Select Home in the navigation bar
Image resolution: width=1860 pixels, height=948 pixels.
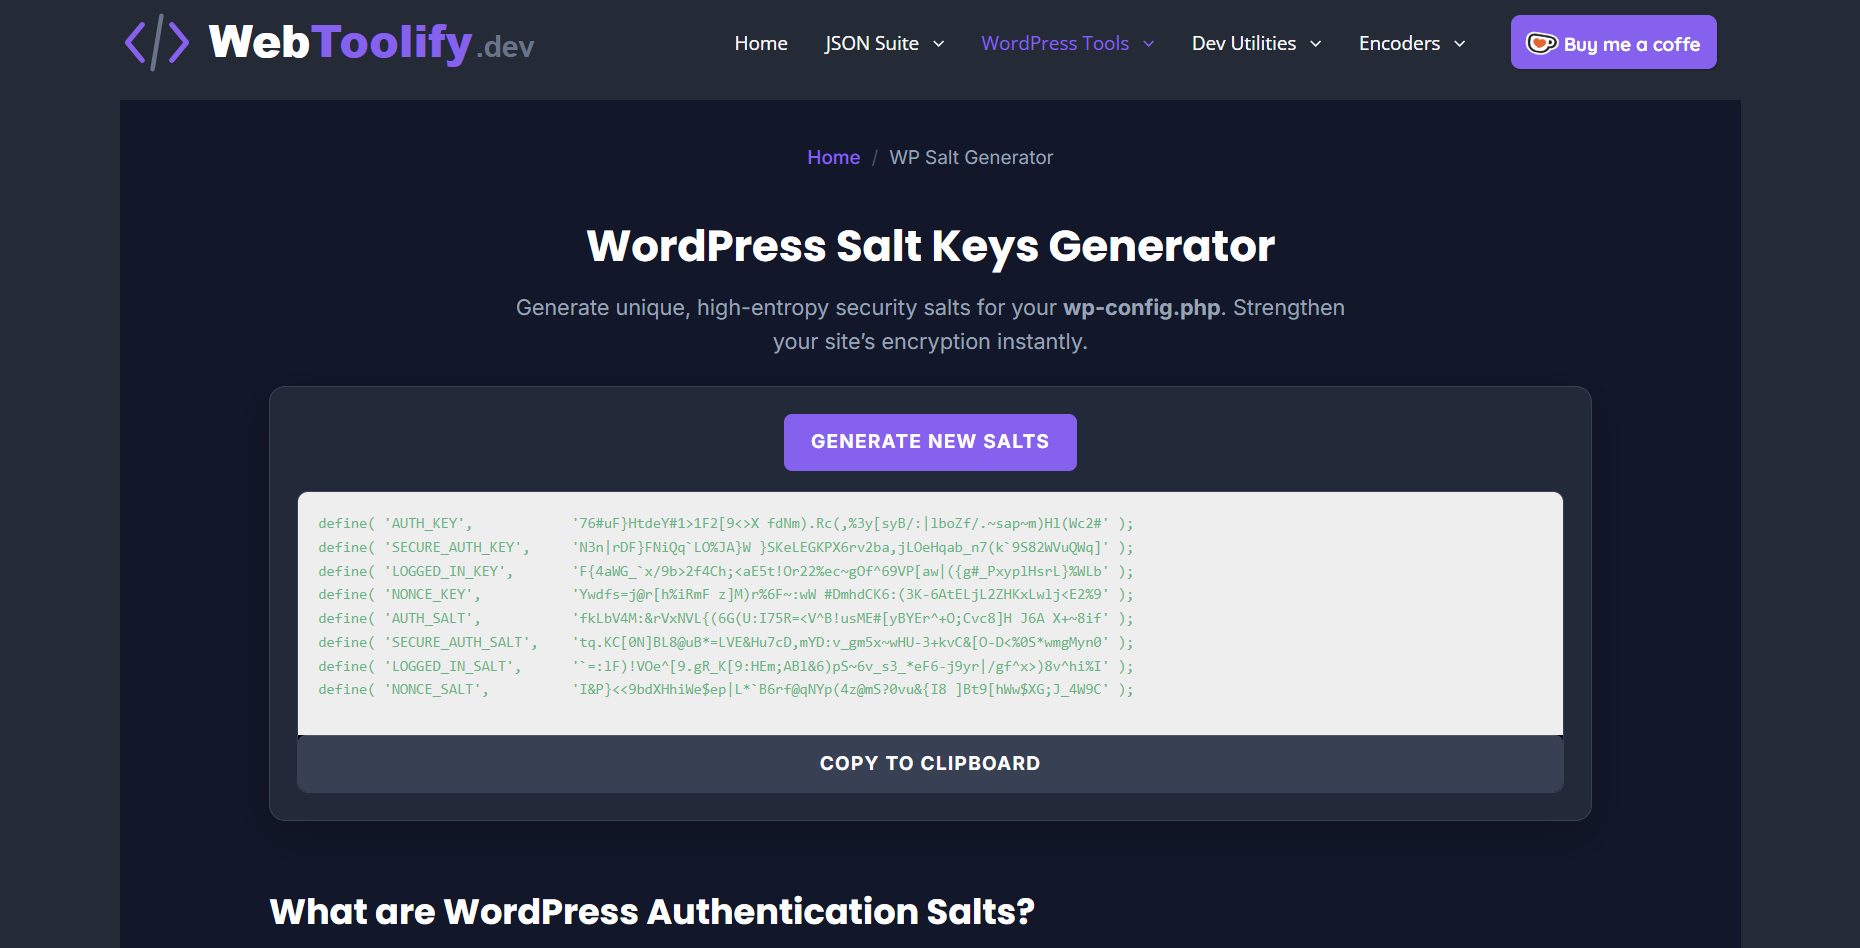pos(761,43)
